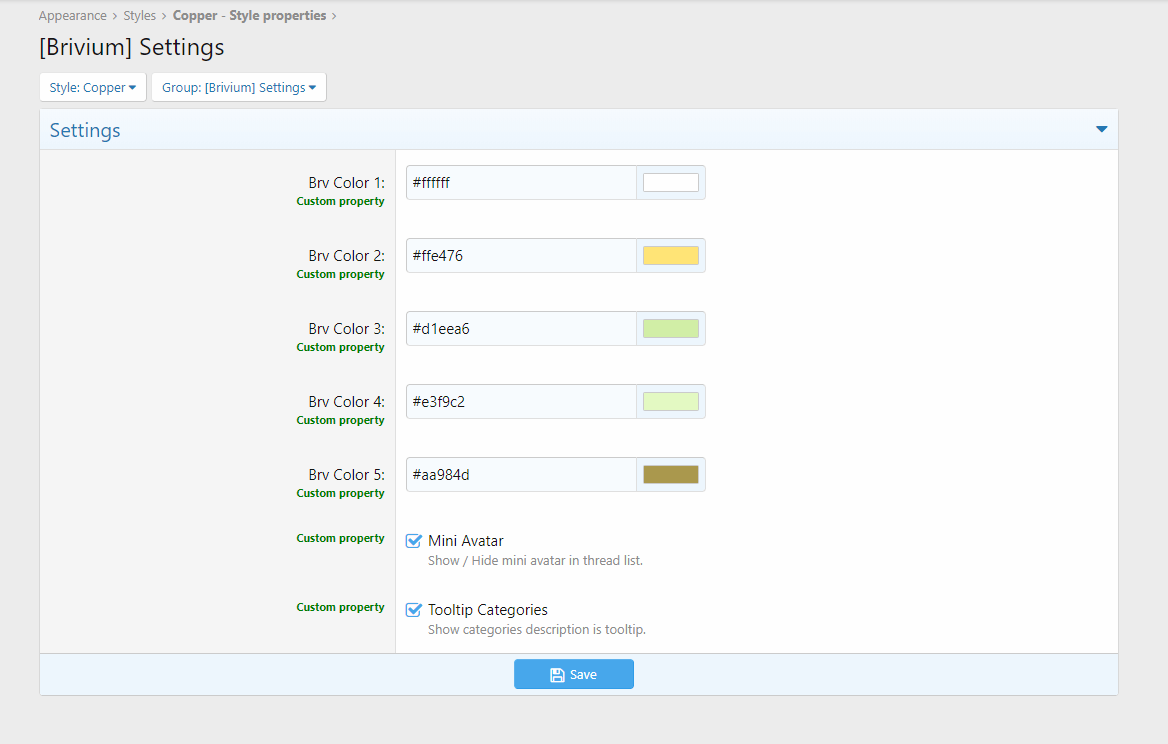
Task: Focus the Brv Color 3 hex field
Action: coord(521,328)
